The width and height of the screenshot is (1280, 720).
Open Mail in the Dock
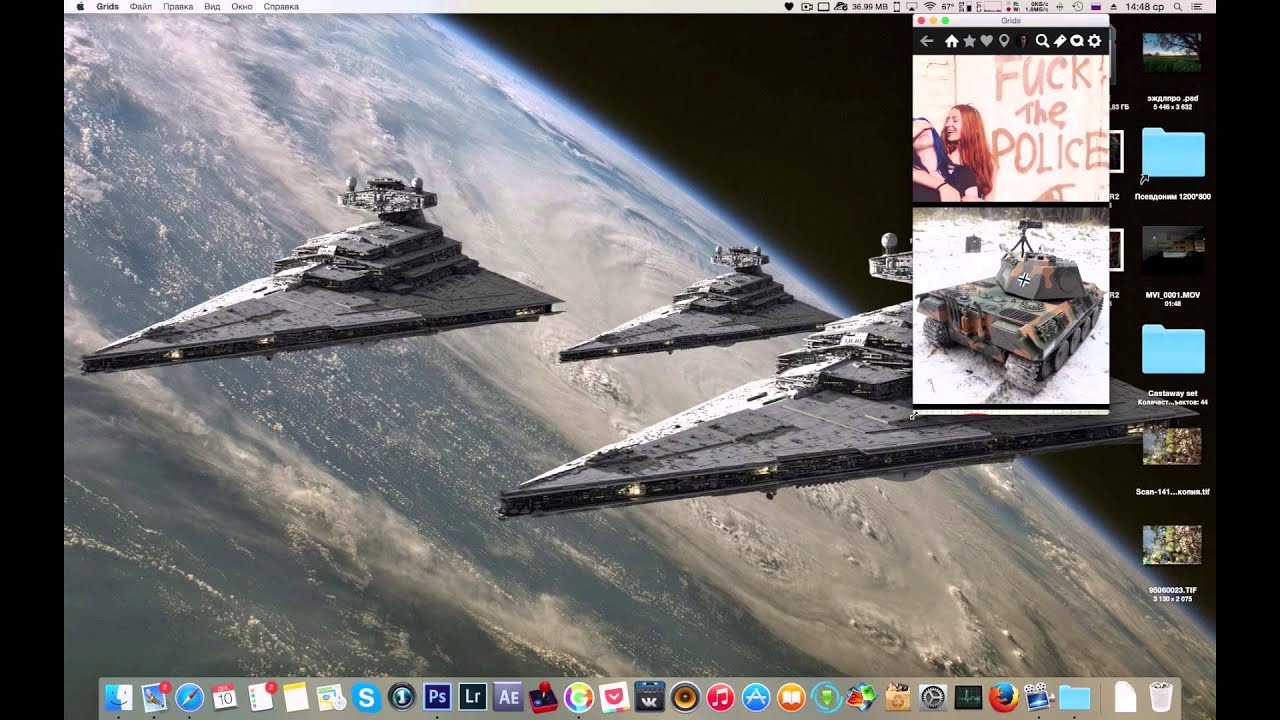point(155,697)
